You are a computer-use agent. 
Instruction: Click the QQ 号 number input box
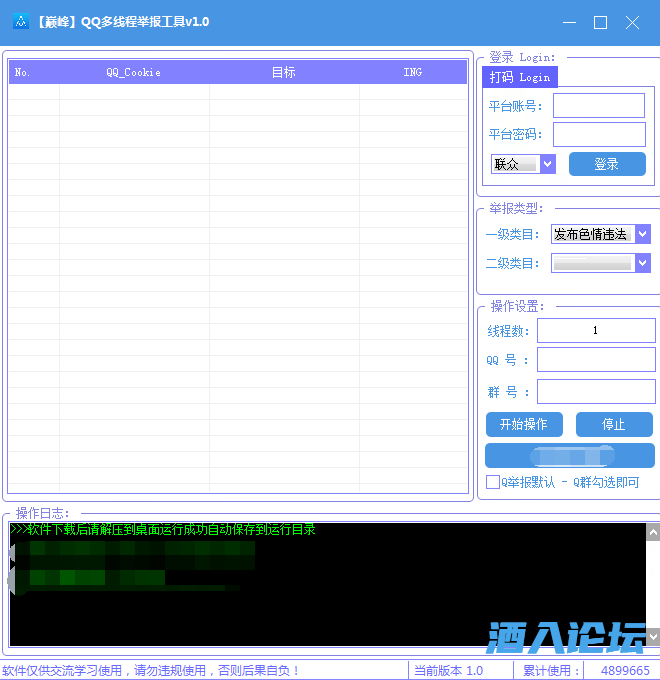pos(596,360)
